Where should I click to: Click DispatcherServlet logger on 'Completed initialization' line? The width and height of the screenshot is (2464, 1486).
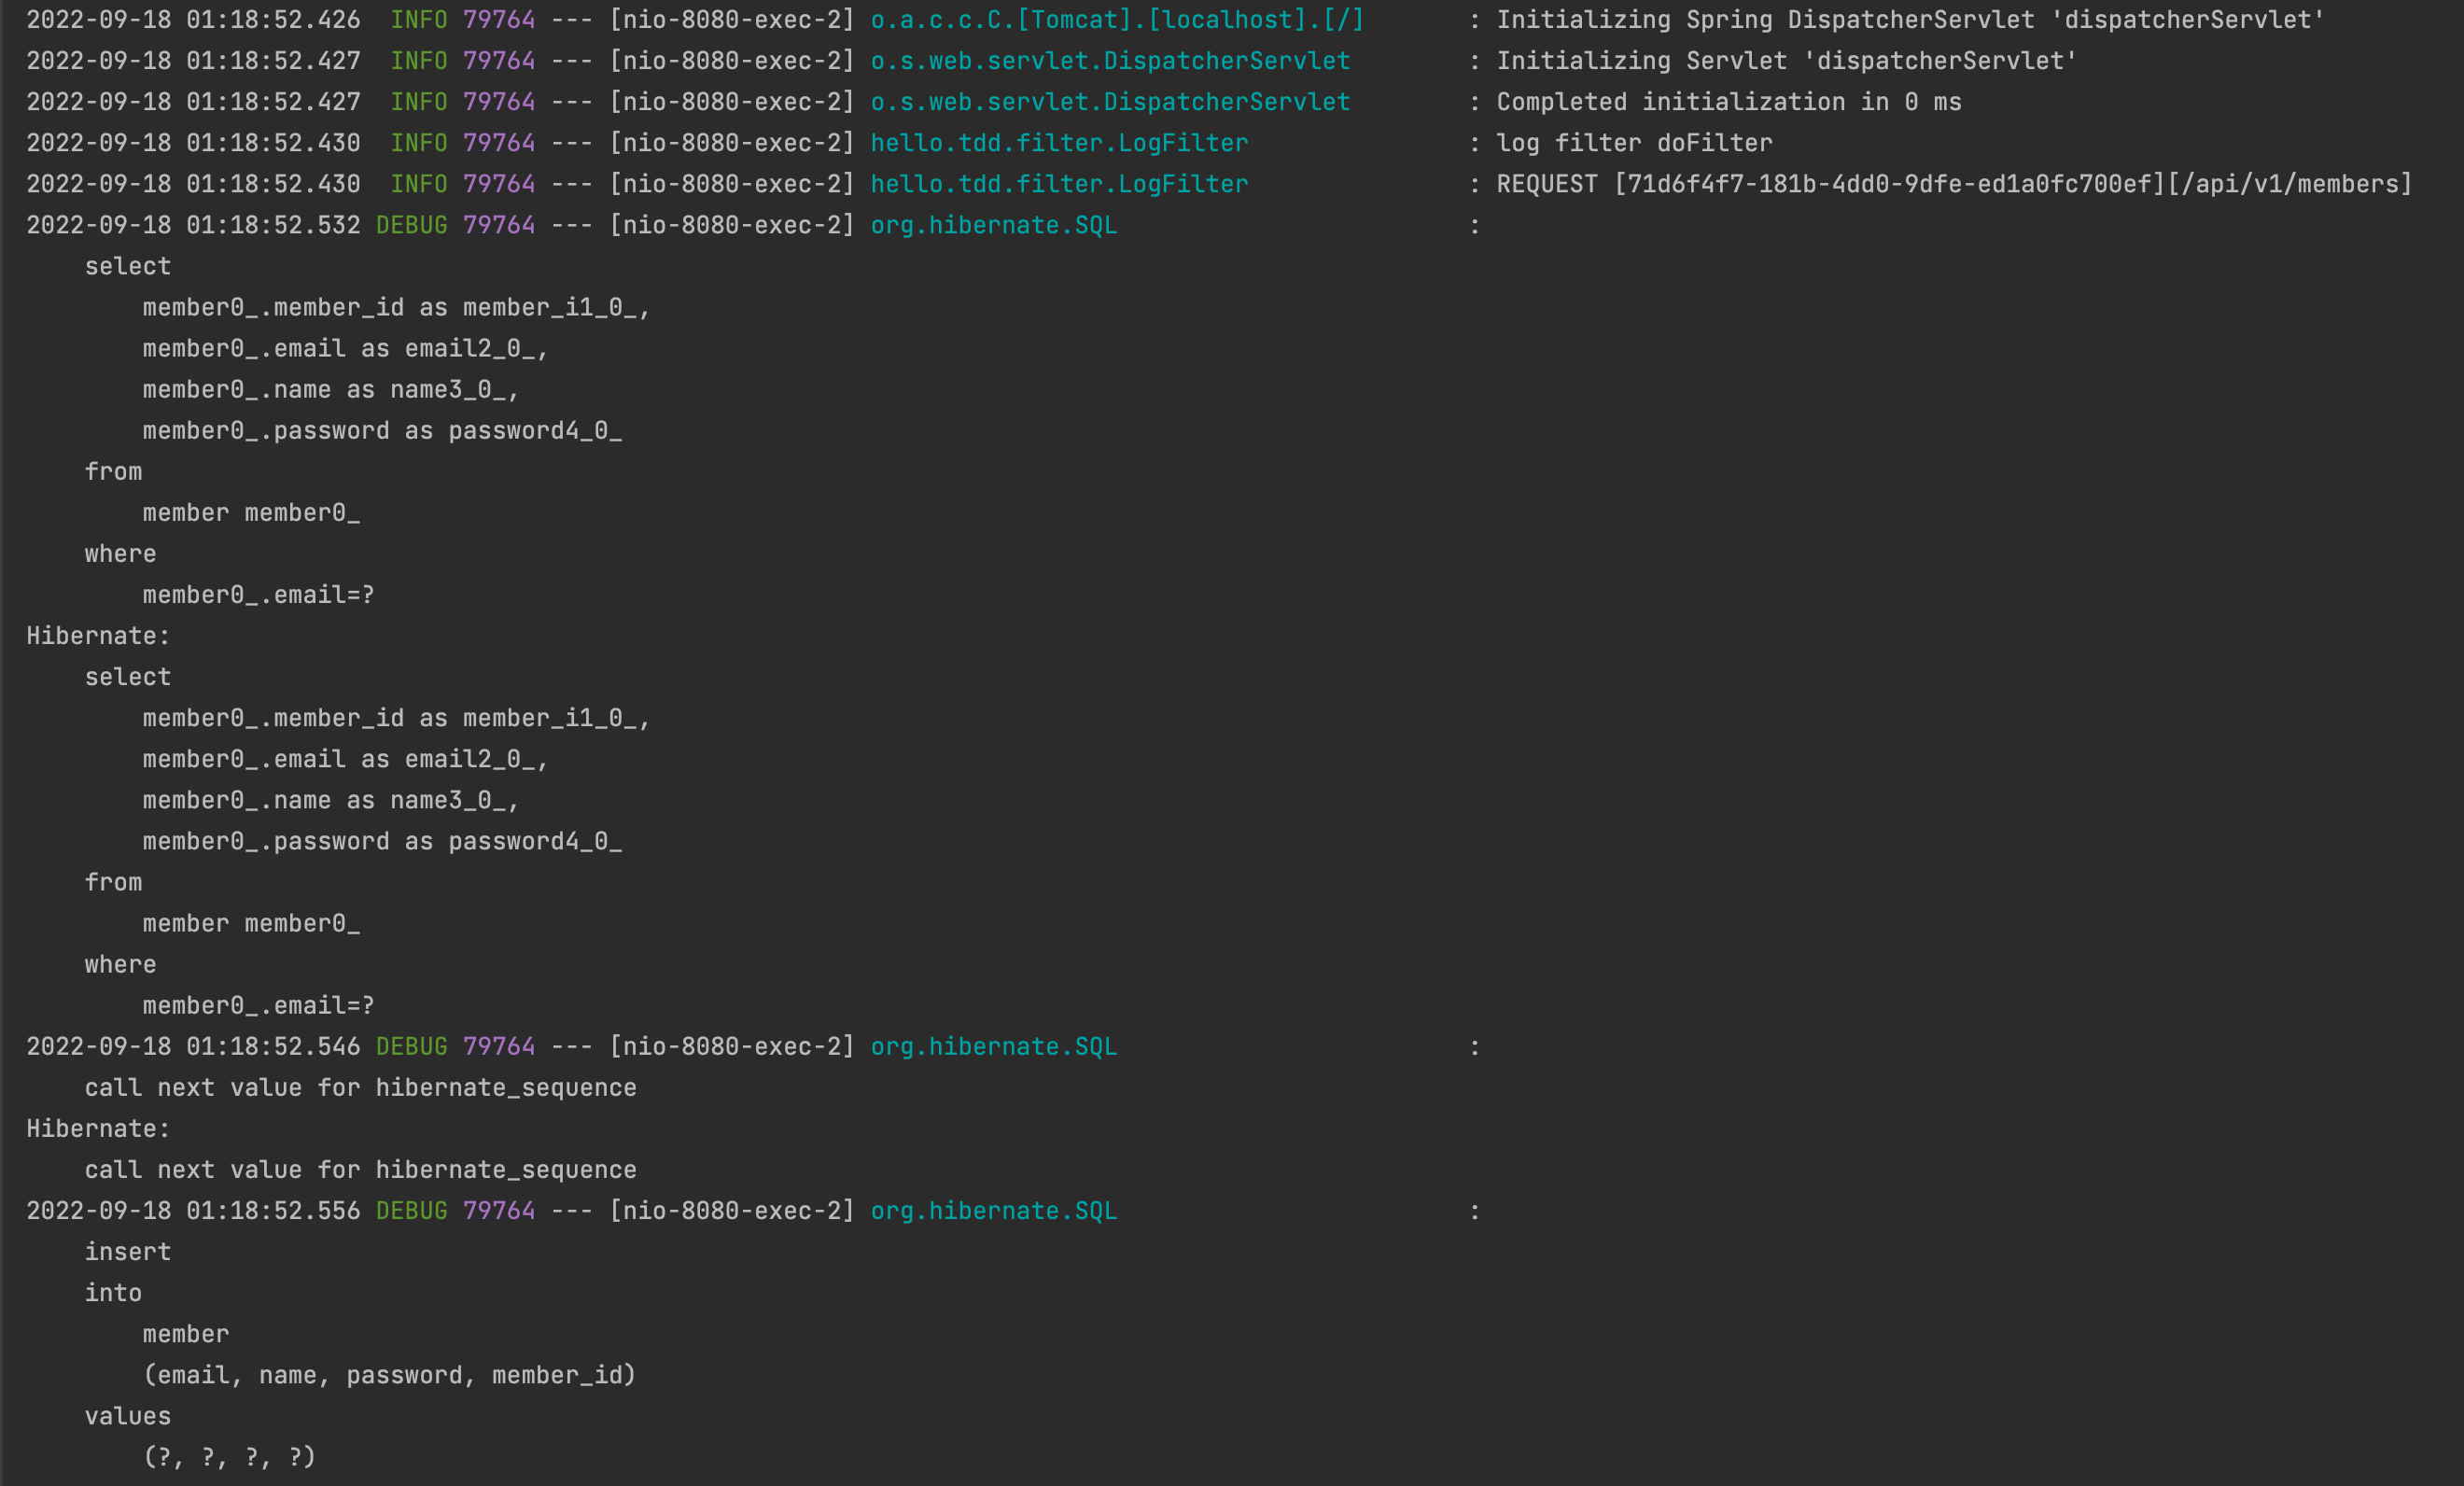1110,102
